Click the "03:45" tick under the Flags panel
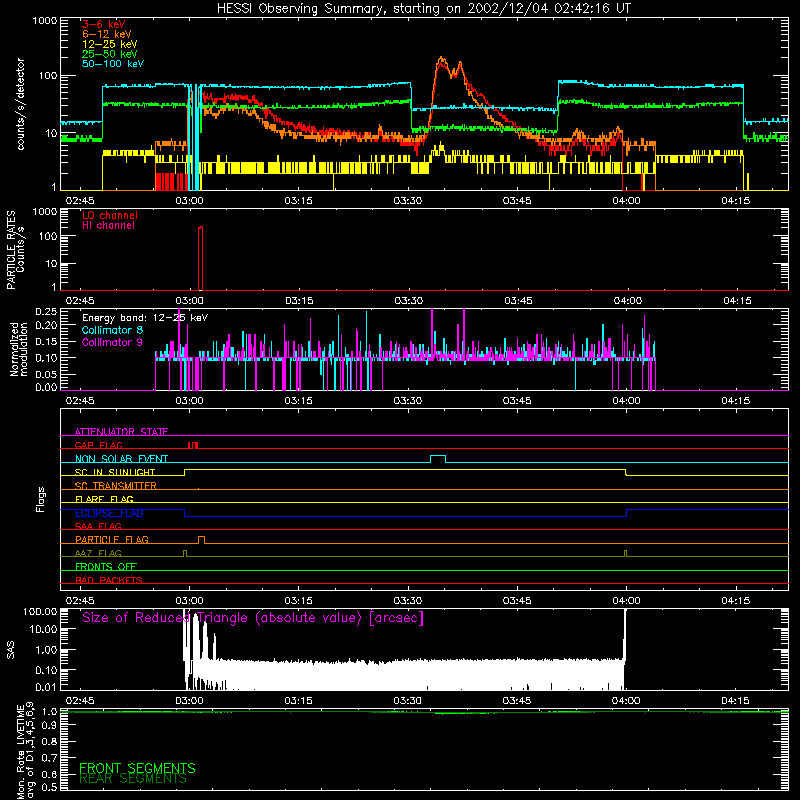 (517, 601)
